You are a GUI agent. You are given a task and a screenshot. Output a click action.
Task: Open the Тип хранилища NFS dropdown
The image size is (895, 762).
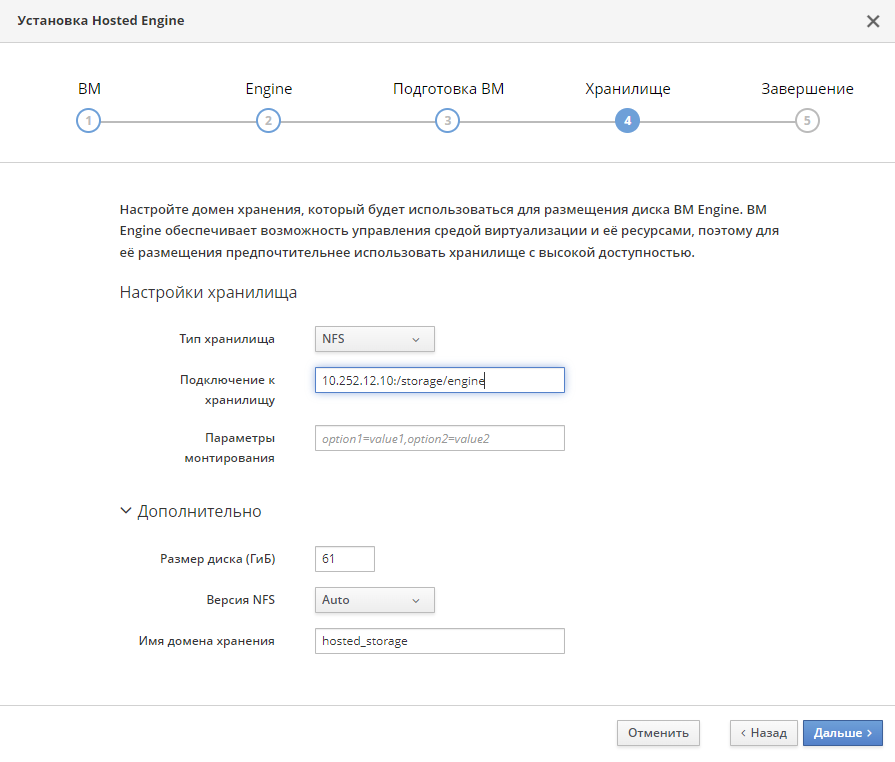click(x=374, y=339)
